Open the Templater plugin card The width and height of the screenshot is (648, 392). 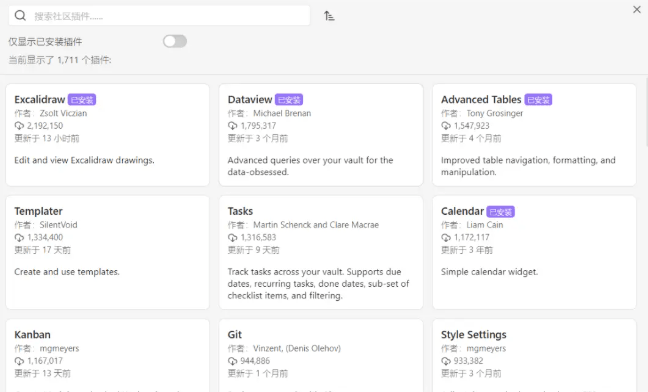107,252
